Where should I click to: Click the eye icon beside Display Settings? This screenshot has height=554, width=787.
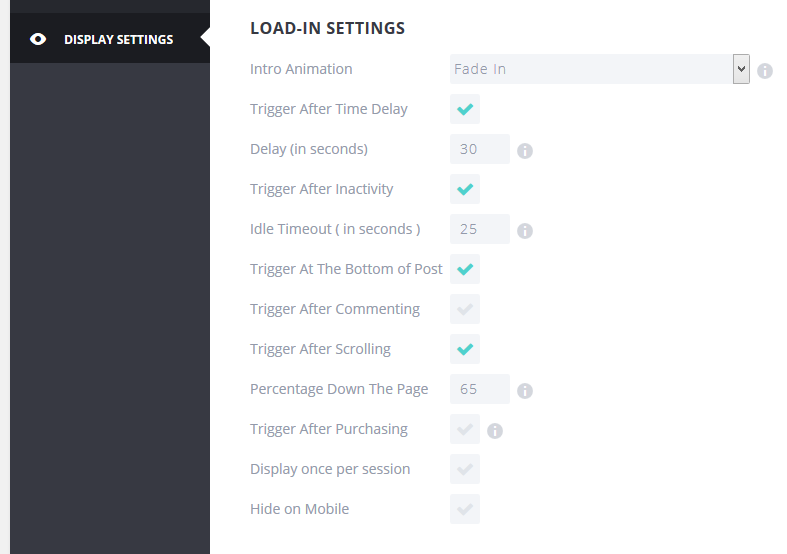[x=38, y=40]
